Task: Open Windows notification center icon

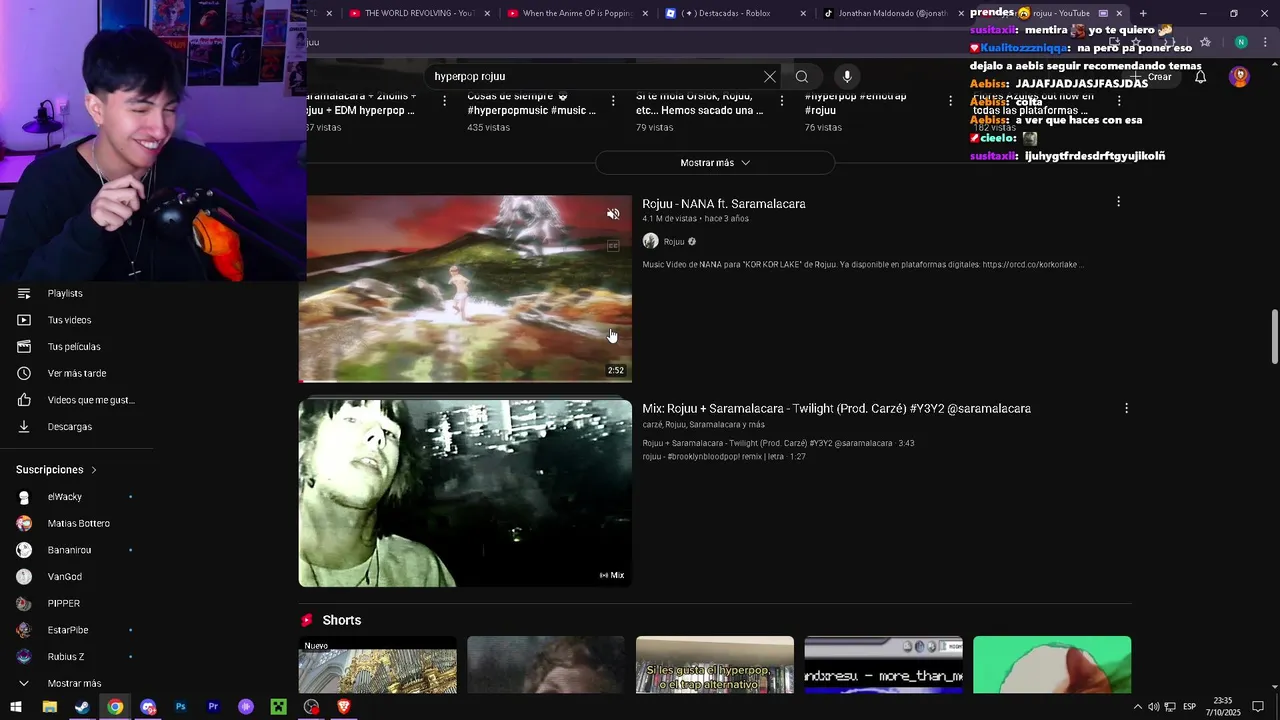Action: click(x=1258, y=707)
